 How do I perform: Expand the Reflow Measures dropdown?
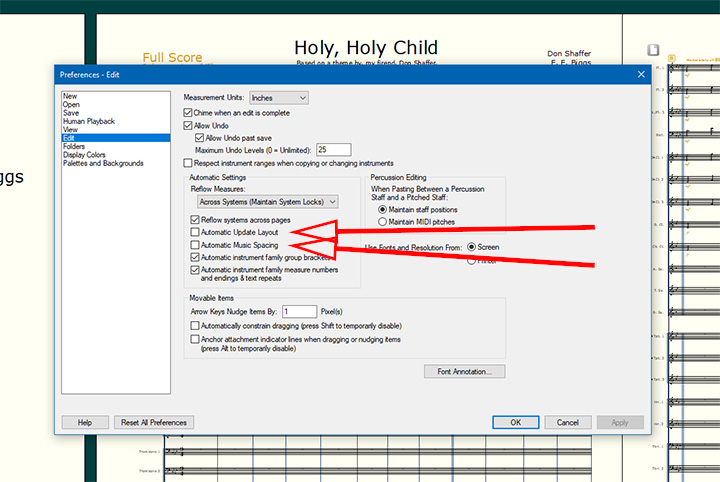click(x=264, y=201)
